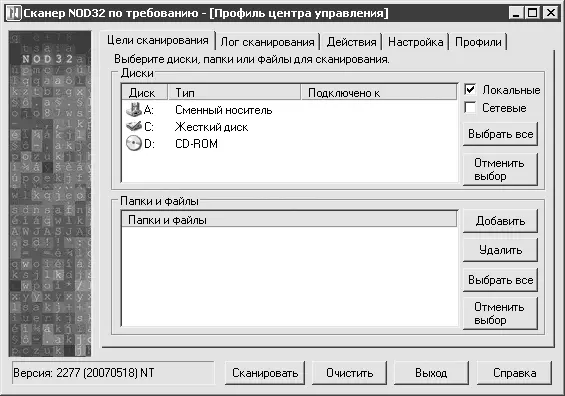Click the Выход button
This screenshot has height=396, width=565.
pyautogui.click(x=431, y=373)
